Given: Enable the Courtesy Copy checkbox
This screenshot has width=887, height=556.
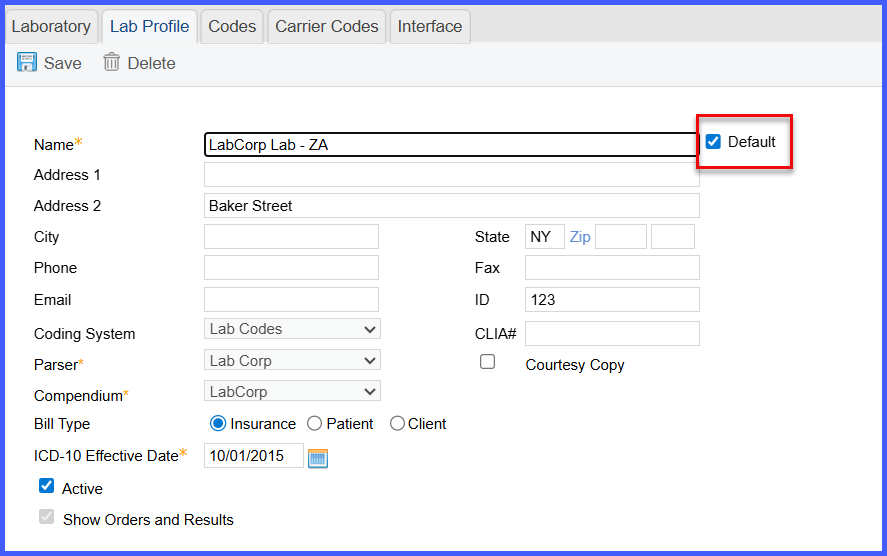Looking at the screenshot, I should point(487,361).
